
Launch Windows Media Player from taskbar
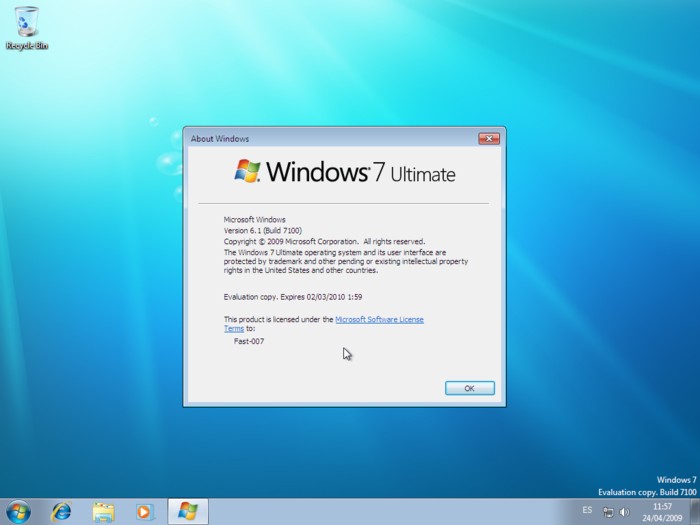pos(145,512)
